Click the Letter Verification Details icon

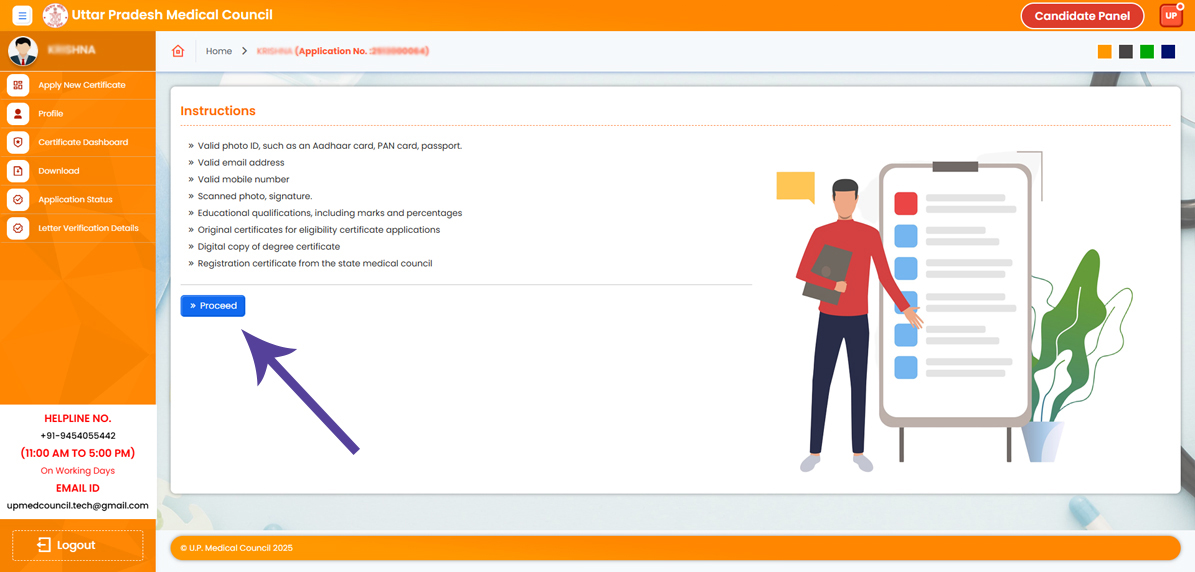pyautogui.click(x=18, y=229)
